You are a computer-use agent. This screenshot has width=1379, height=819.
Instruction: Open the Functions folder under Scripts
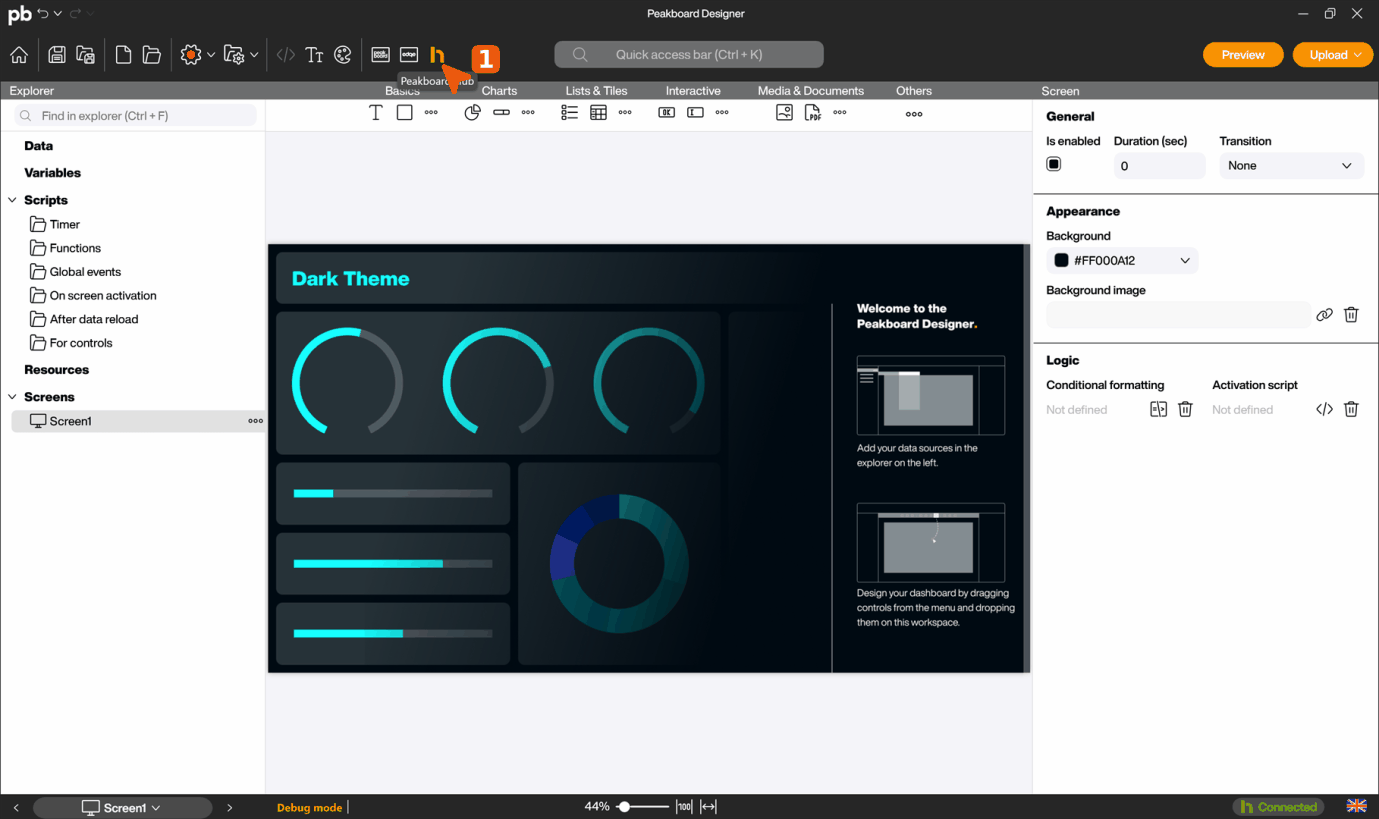click(x=75, y=248)
